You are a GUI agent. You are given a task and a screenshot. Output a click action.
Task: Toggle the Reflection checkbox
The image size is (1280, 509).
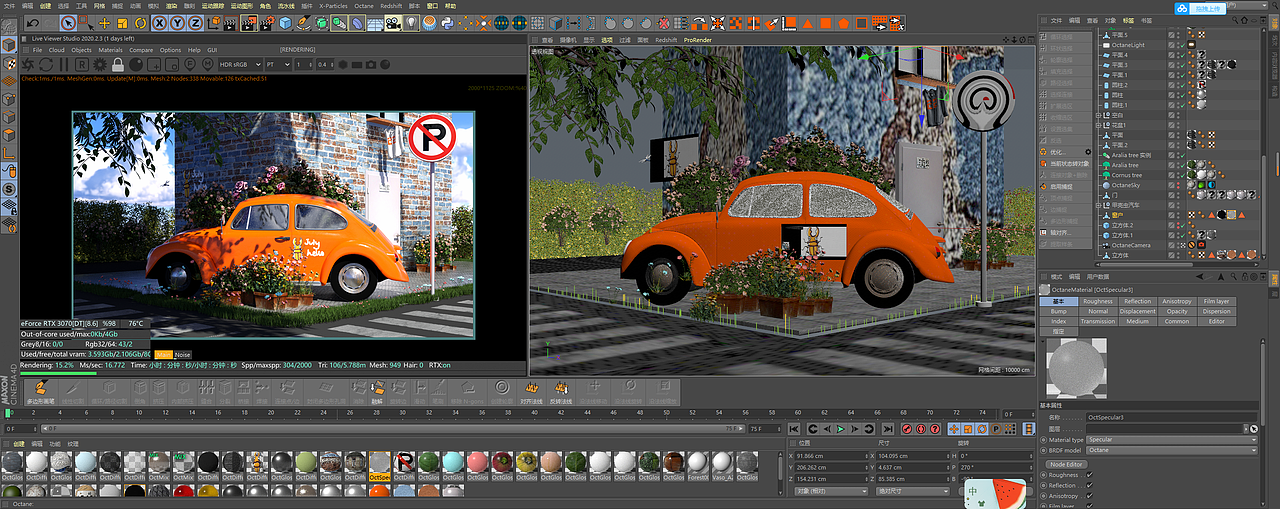1089,485
